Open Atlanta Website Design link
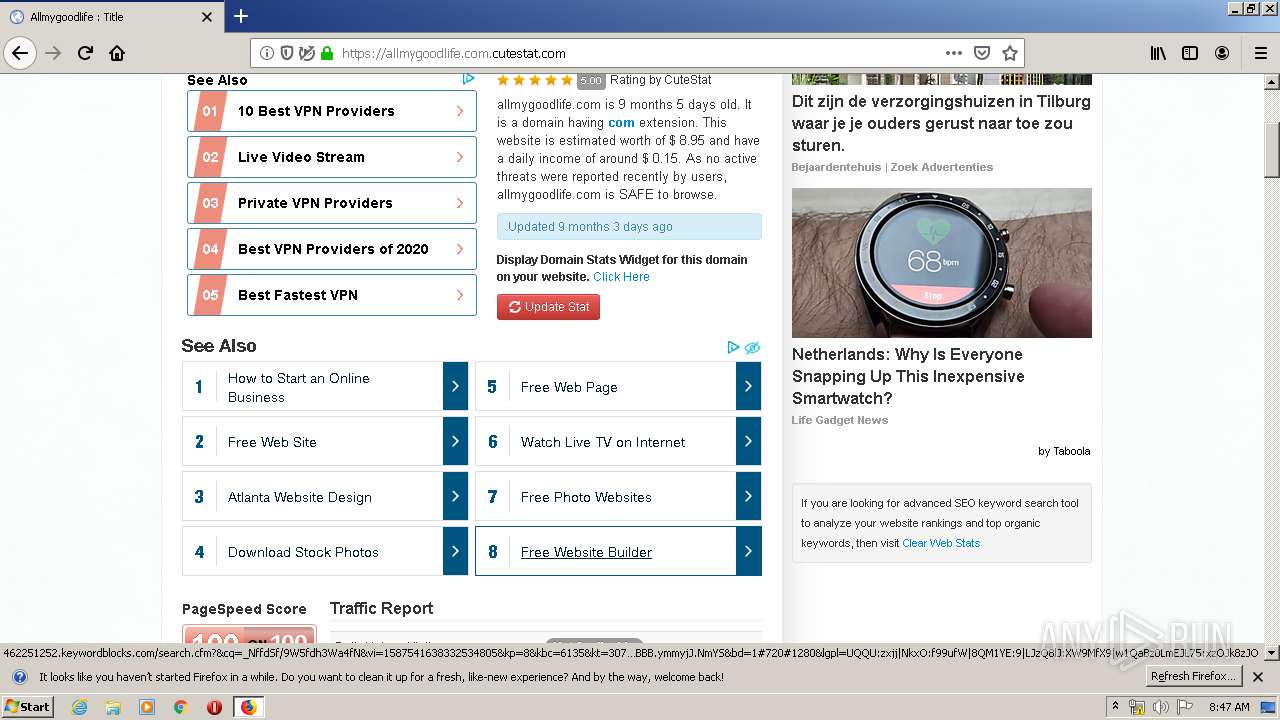Image resolution: width=1280 pixels, height=720 pixels. tap(300, 497)
